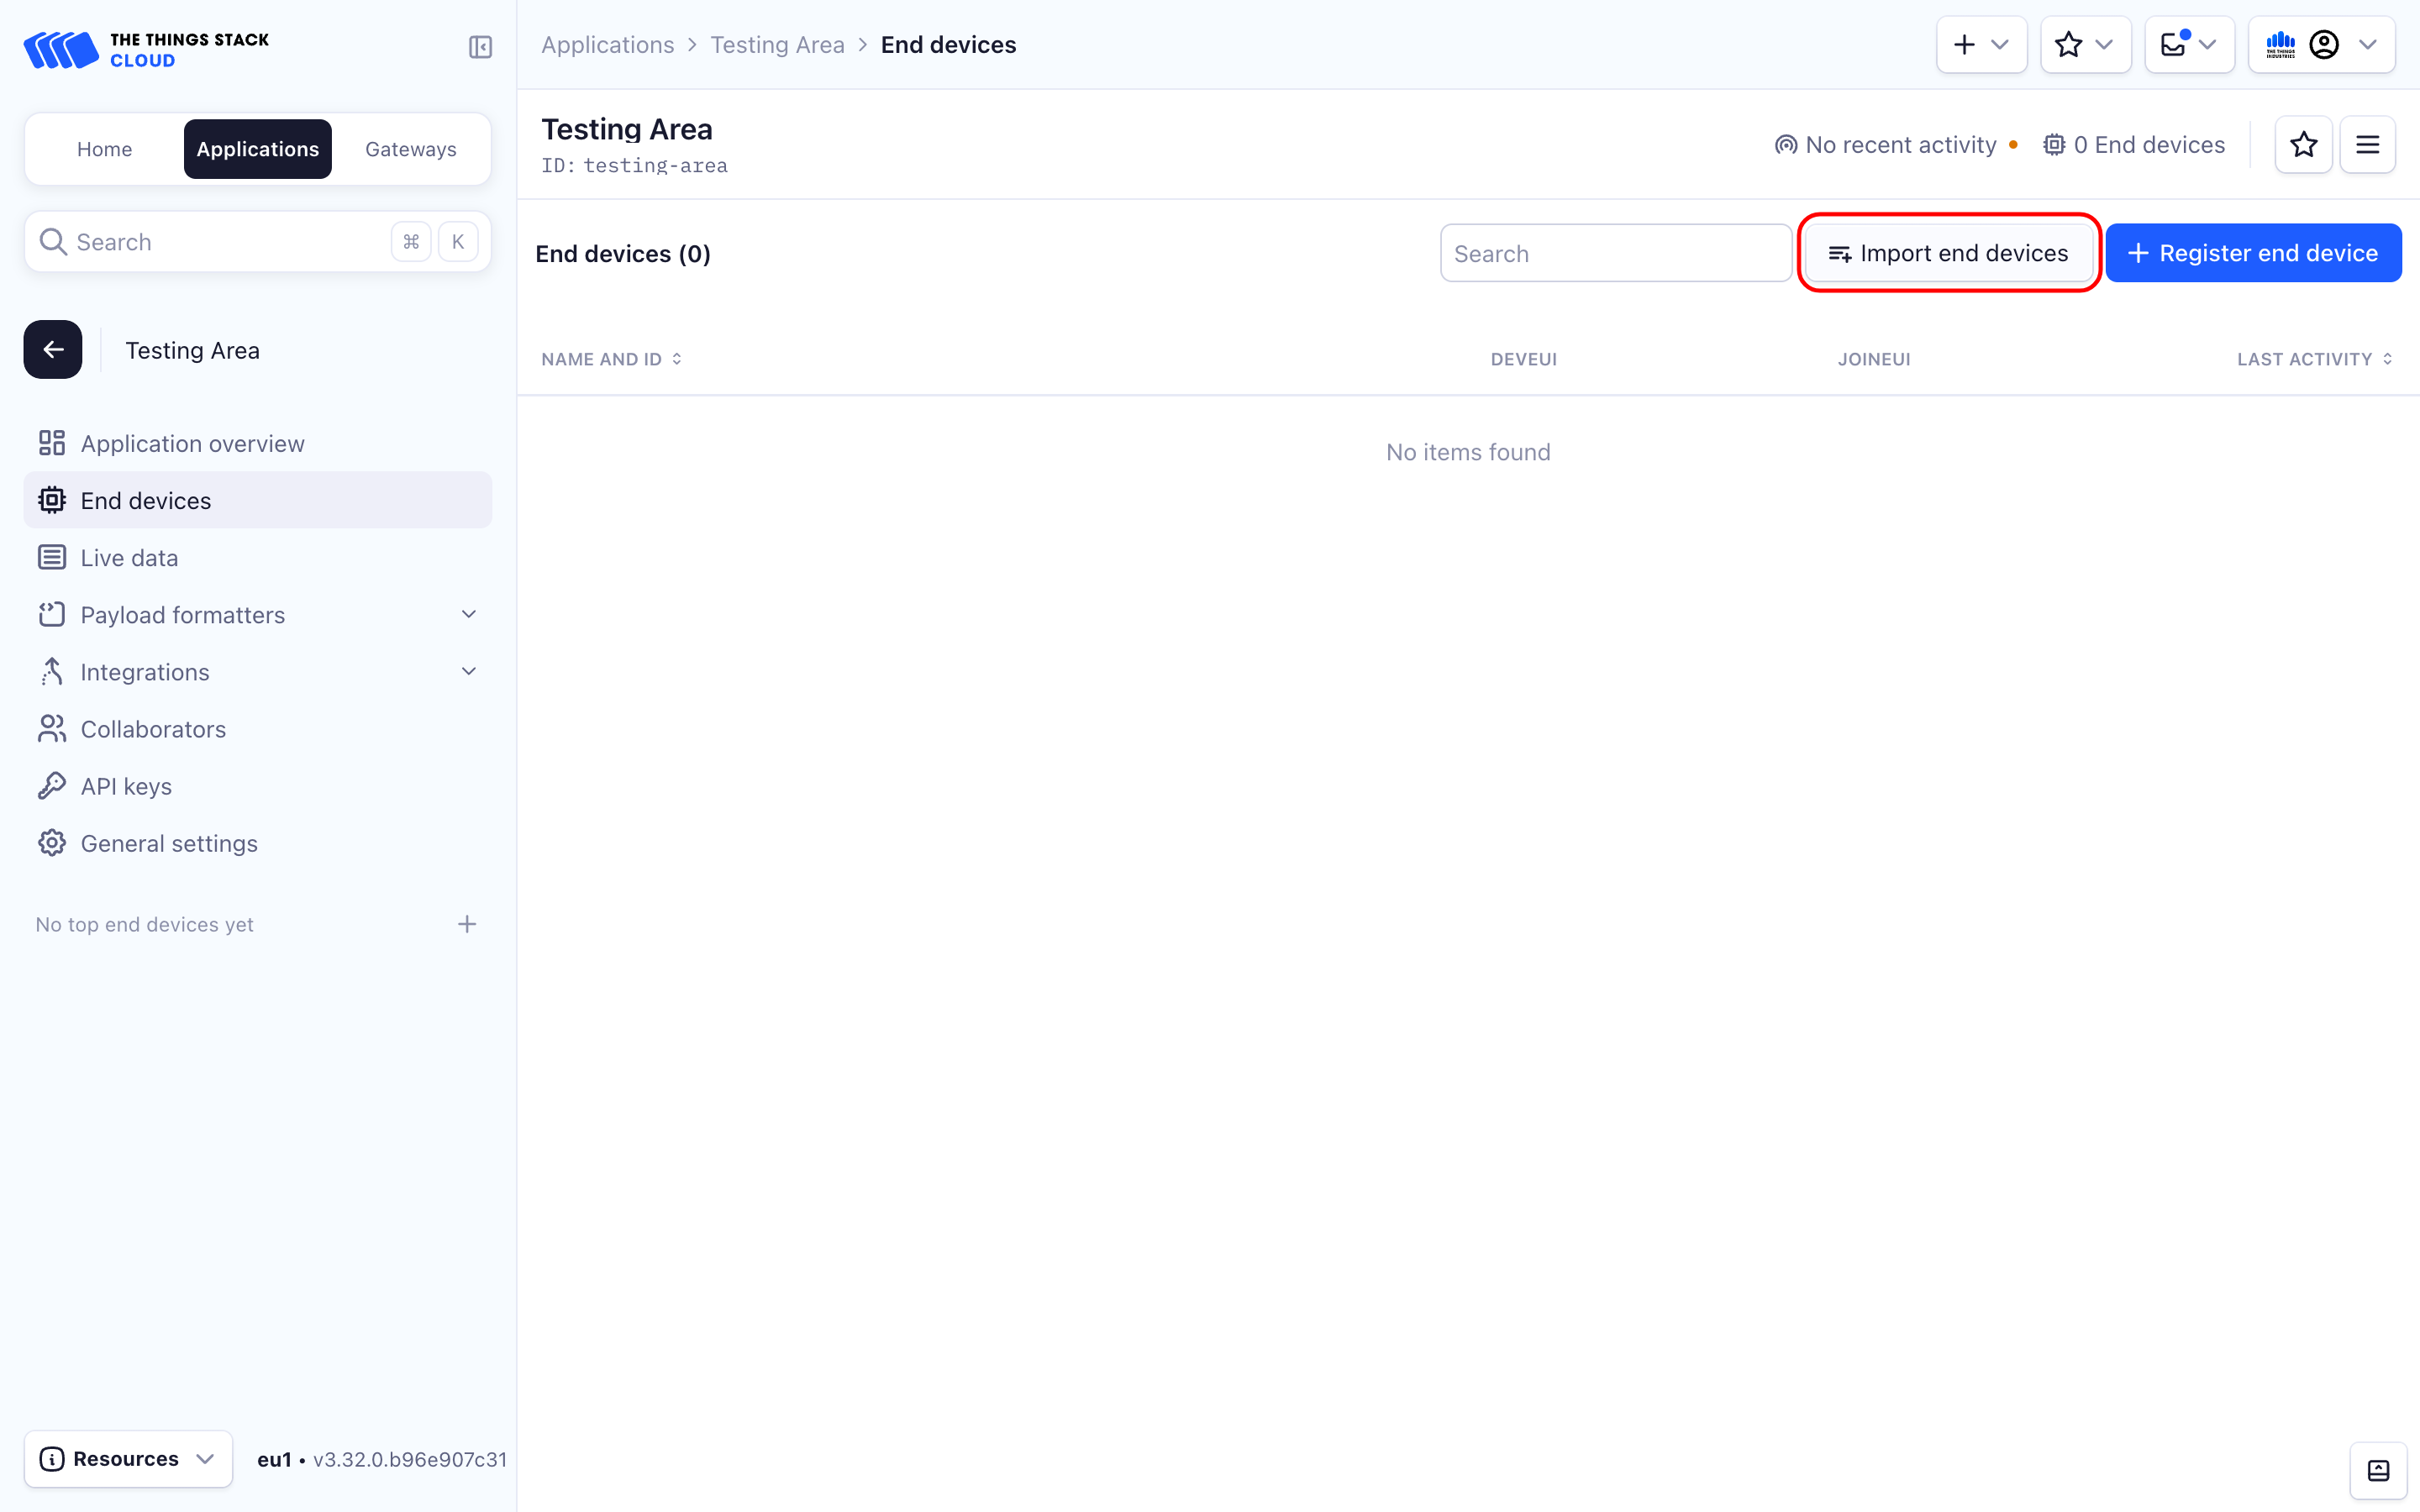Bookmark Testing Area with the star button
This screenshot has height=1512, width=2420.
(x=2303, y=145)
